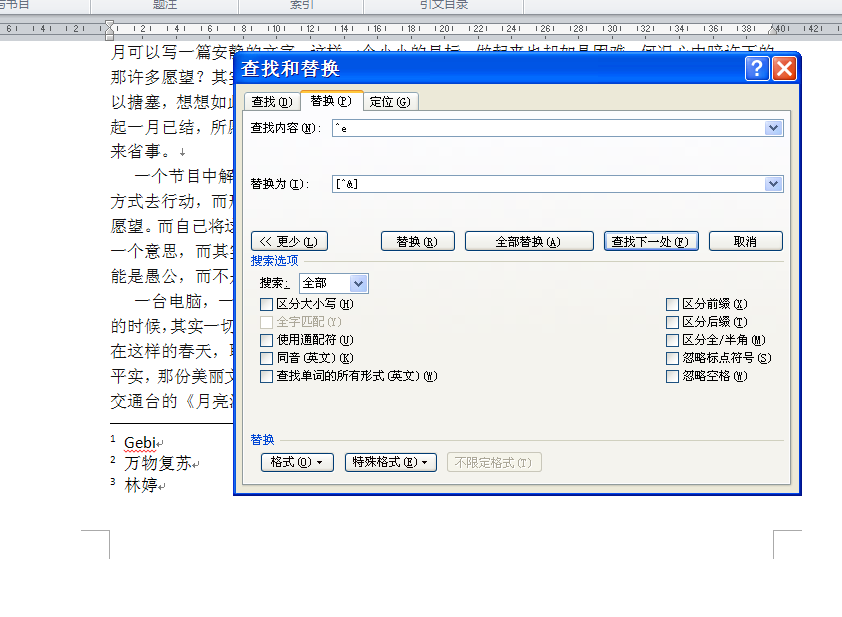The height and width of the screenshot is (617, 842).
Task: Click the 搜索选项 section label
Action: (274, 260)
